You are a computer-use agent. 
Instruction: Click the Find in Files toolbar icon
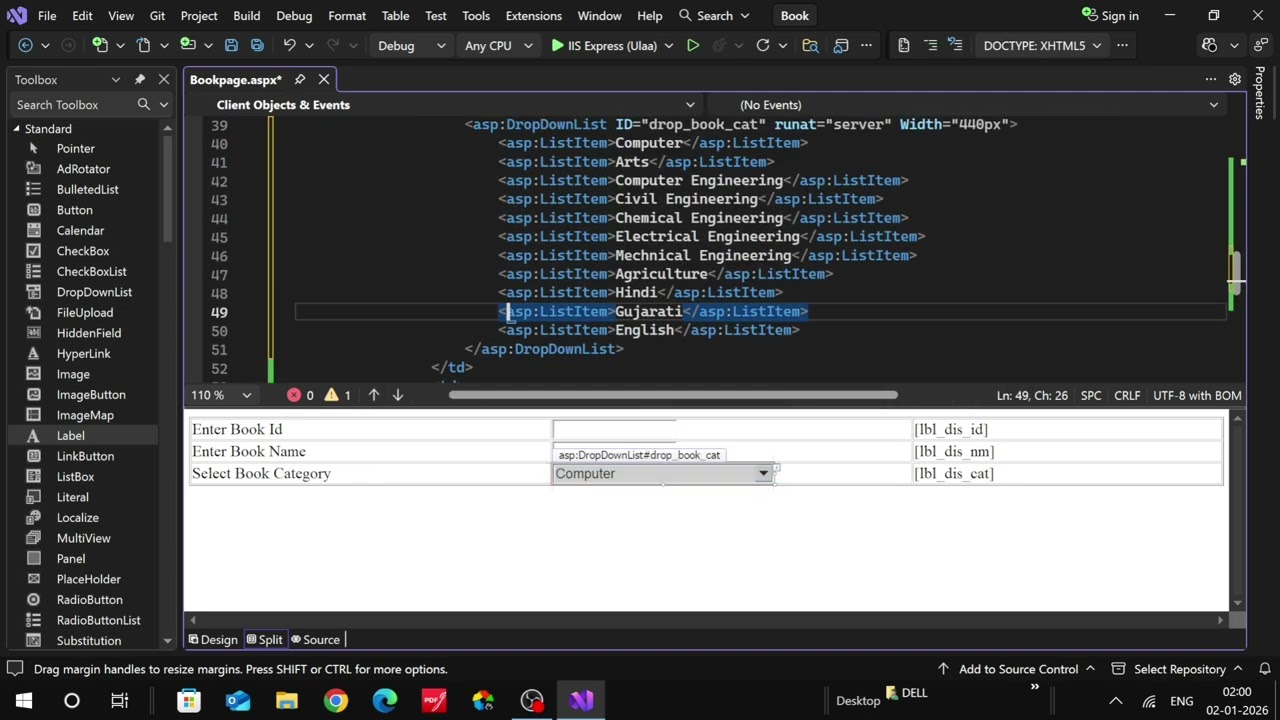coord(810,45)
